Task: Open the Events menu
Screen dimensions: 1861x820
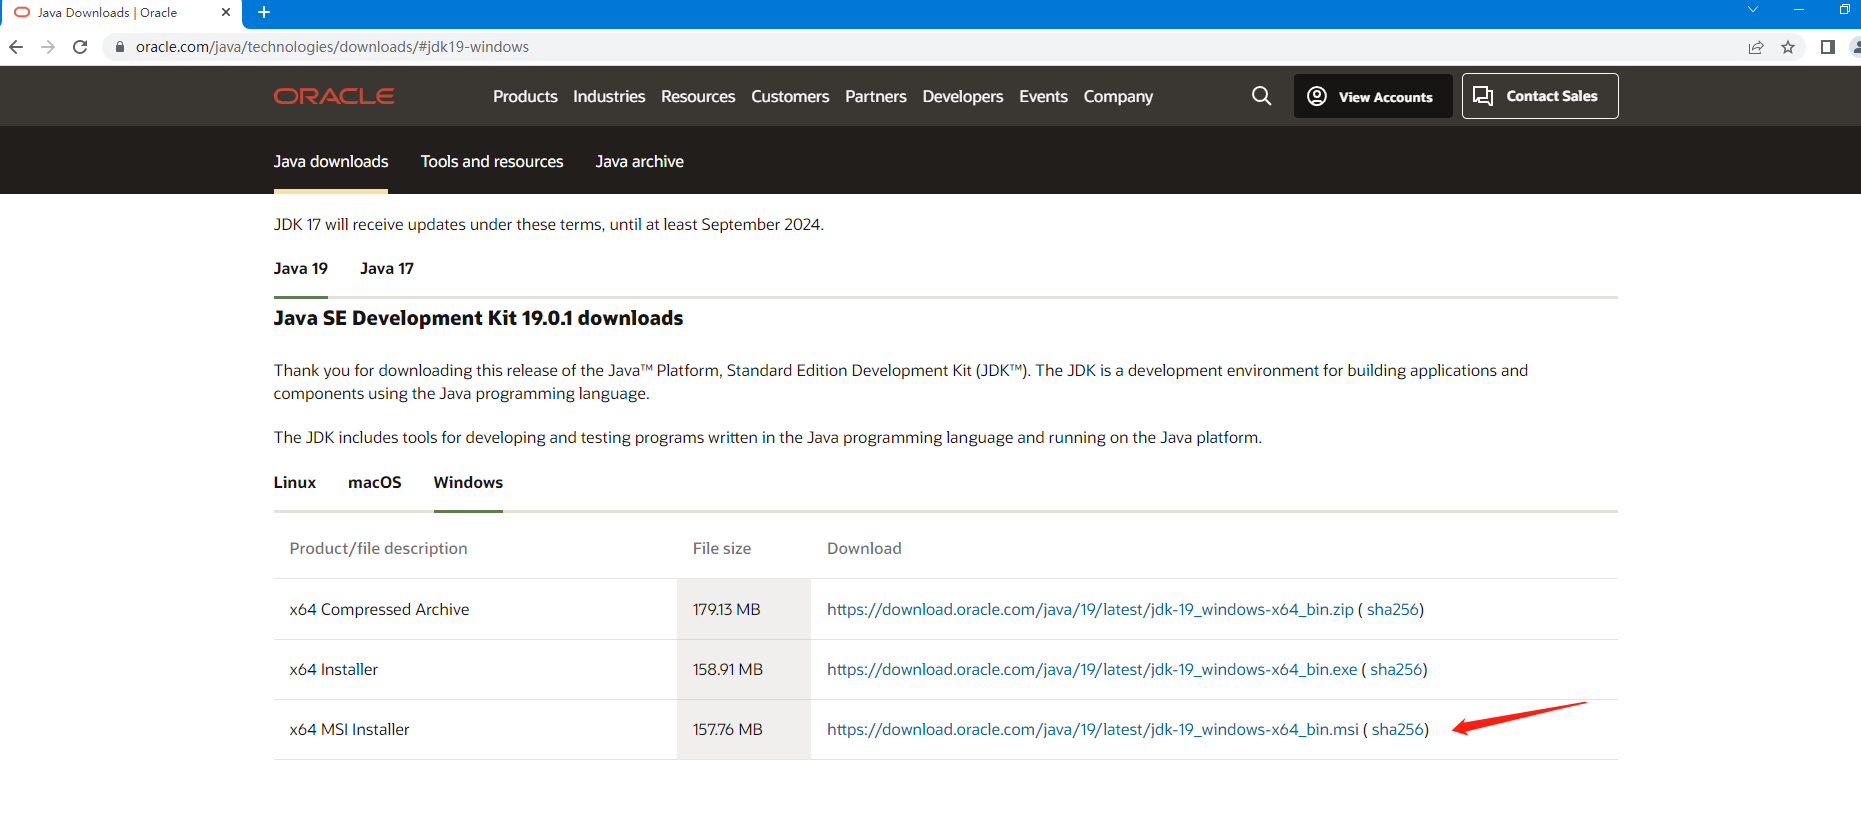Action: pos(1043,96)
